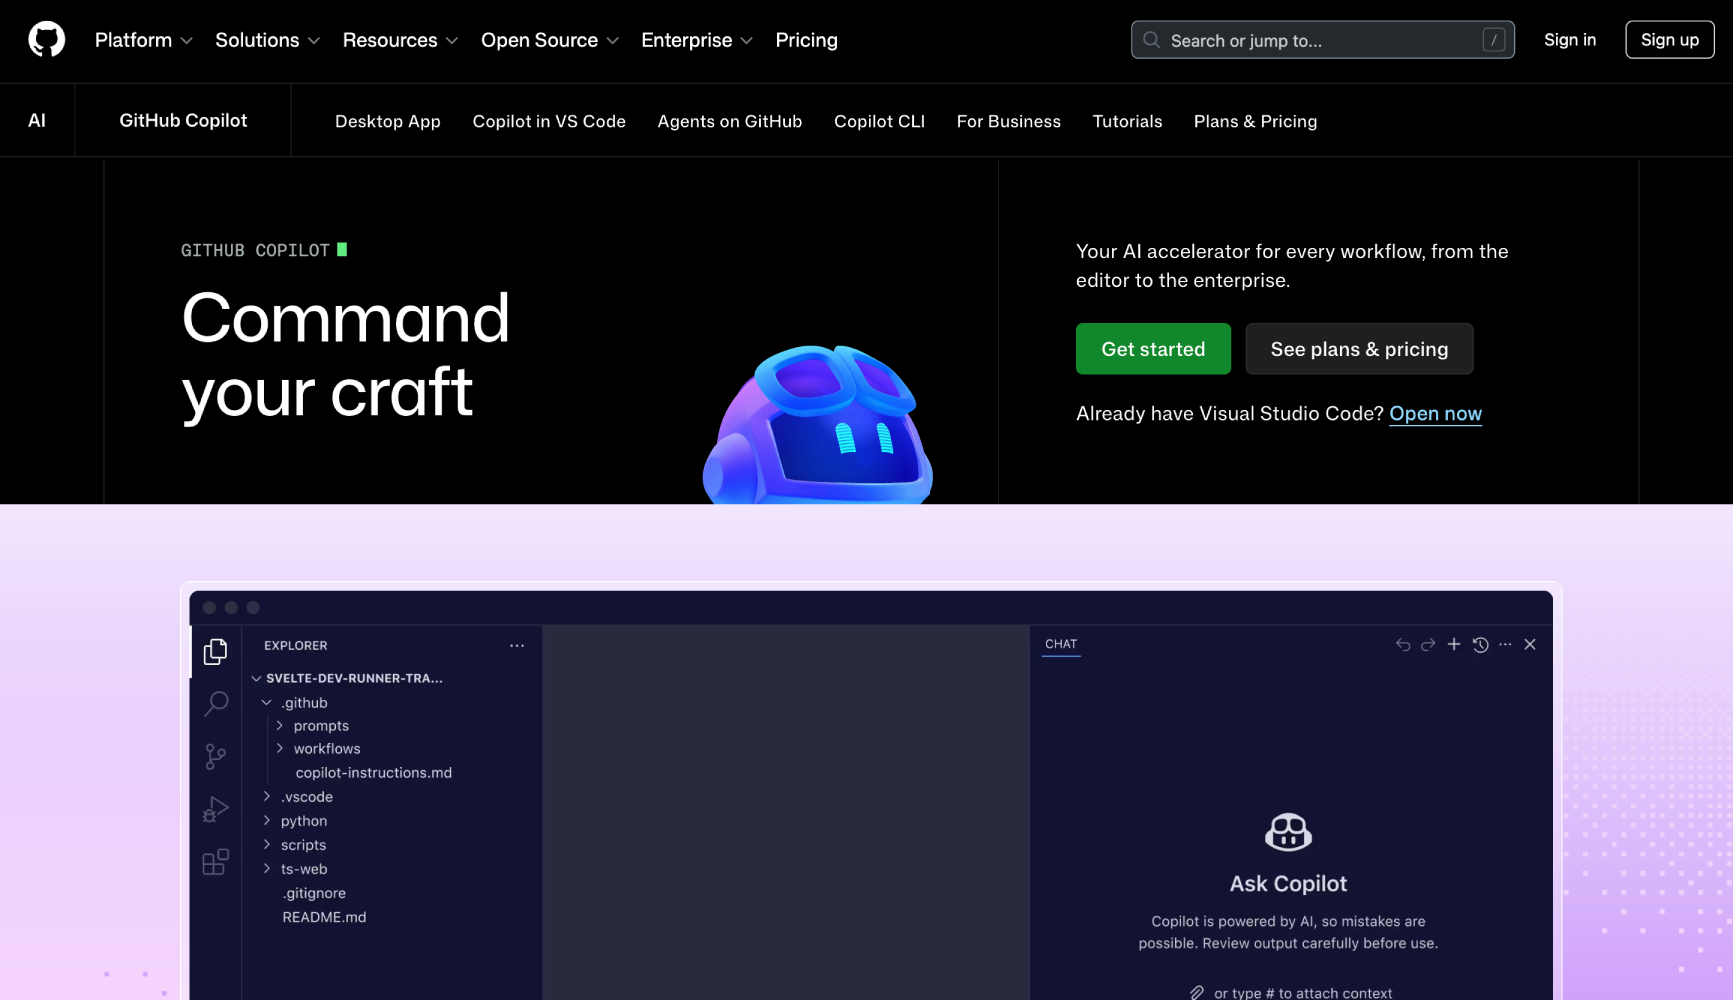Open the AI section link
Viewport: 1733px width, 1000px height.
(37, 120)
